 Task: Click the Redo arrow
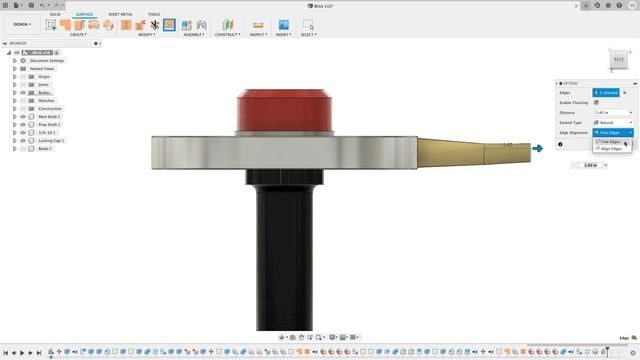click(56, 5)
